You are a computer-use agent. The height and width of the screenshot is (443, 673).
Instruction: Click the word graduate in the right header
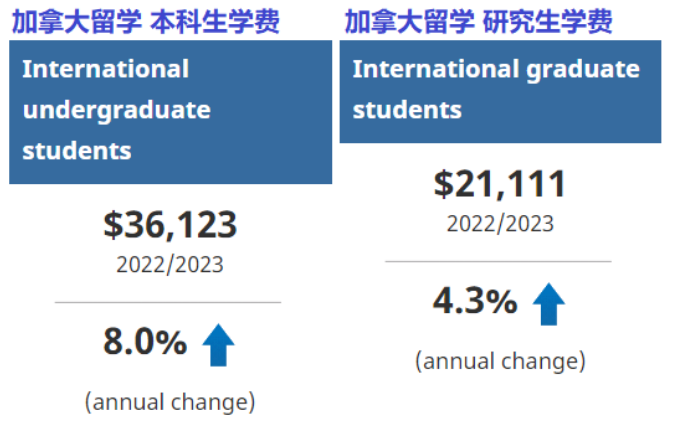(583, 70)
